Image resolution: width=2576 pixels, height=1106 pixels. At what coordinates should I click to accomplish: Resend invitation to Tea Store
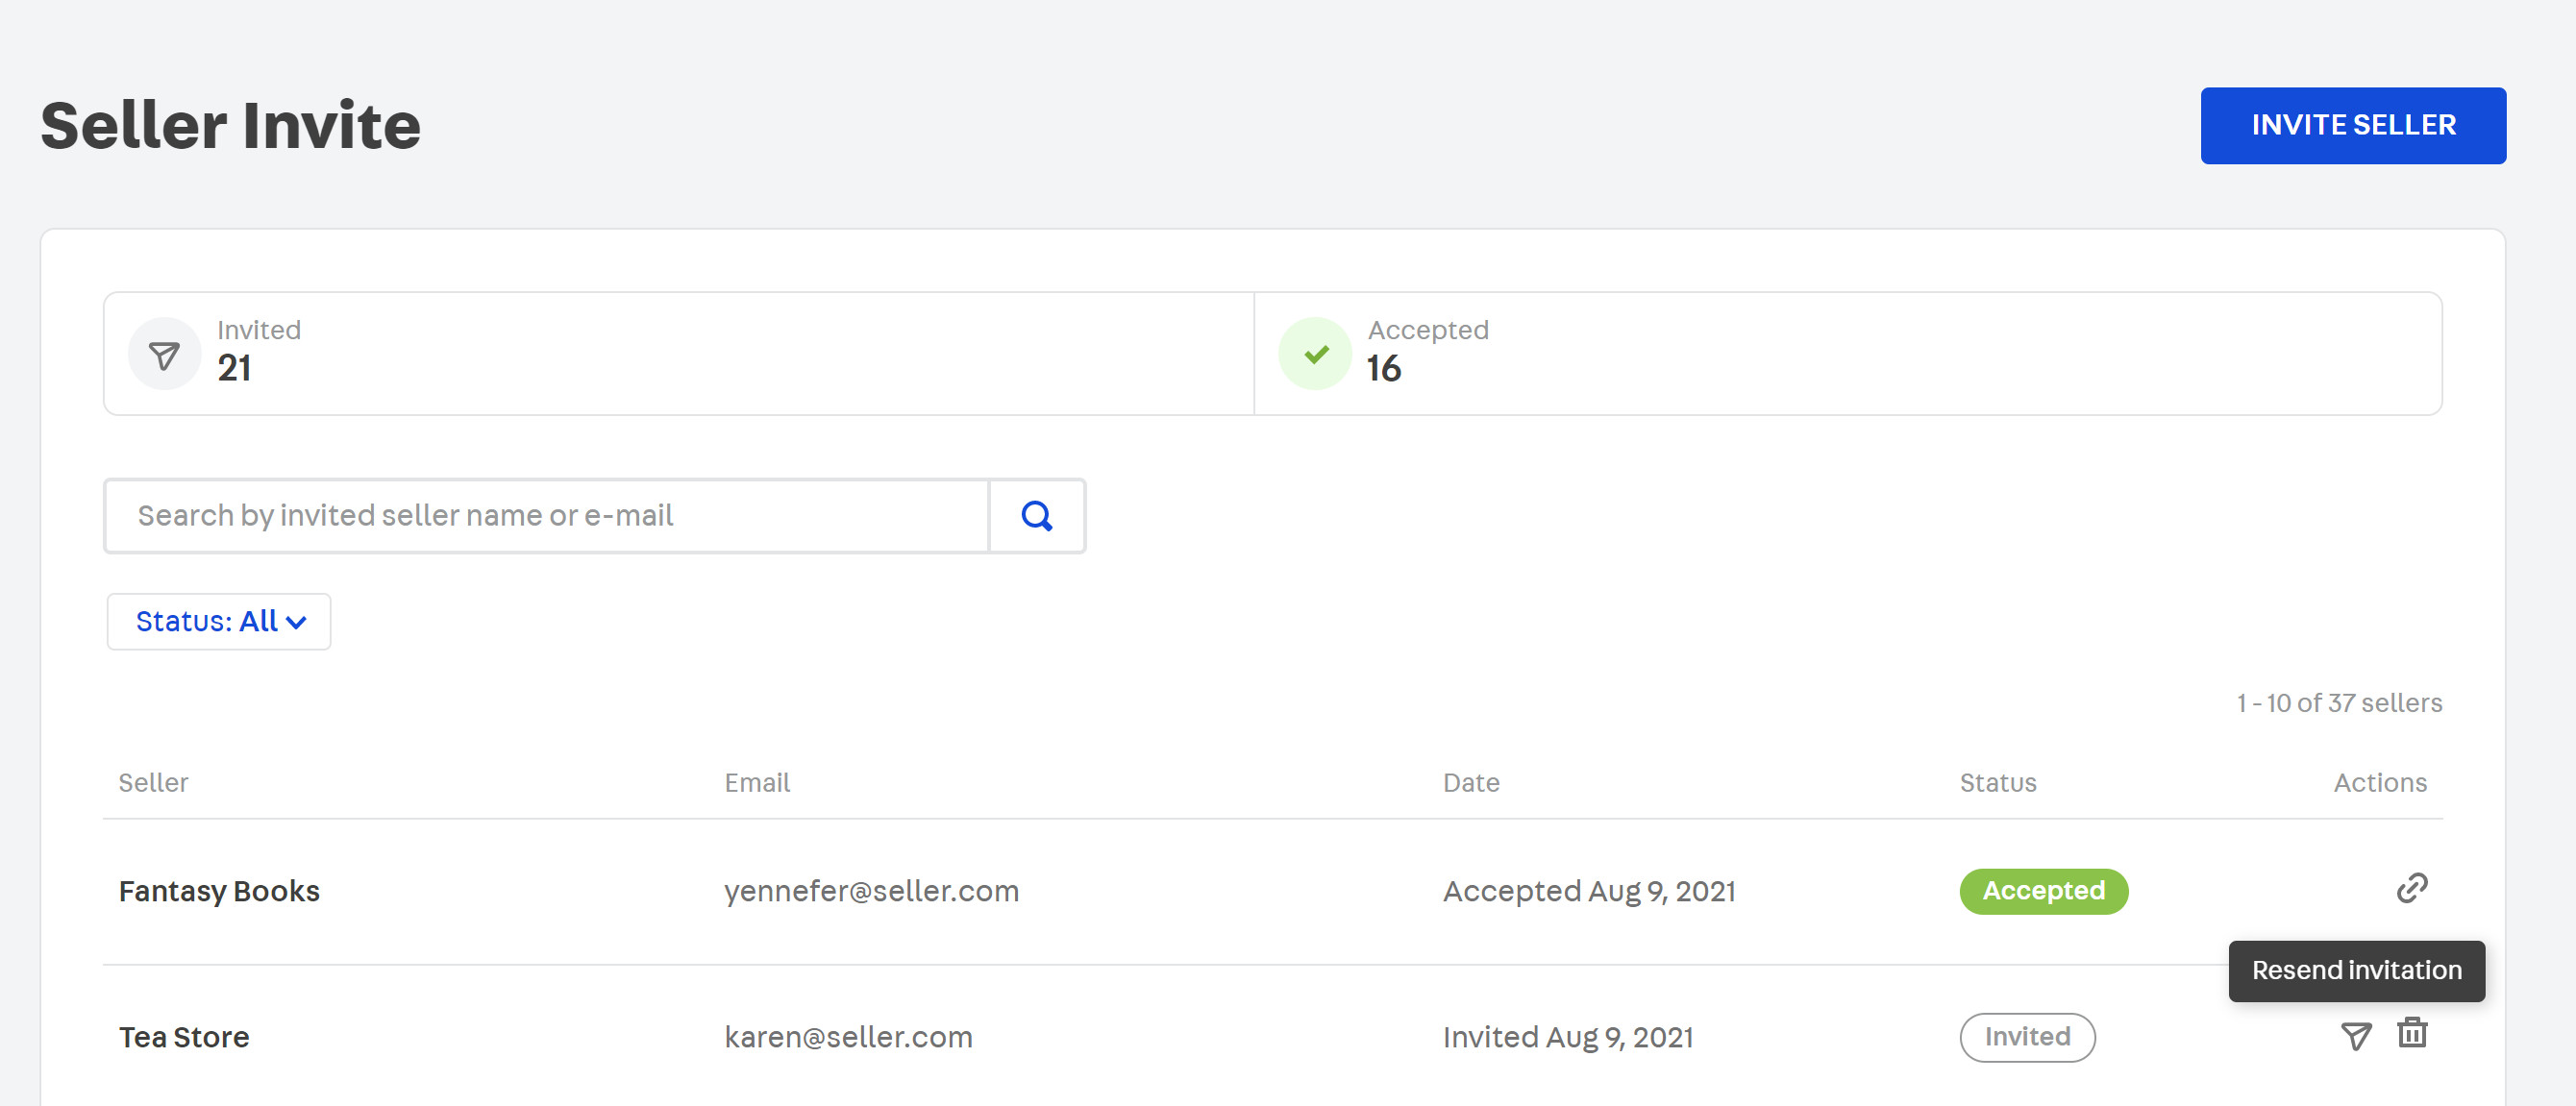pos(2356,1036)
